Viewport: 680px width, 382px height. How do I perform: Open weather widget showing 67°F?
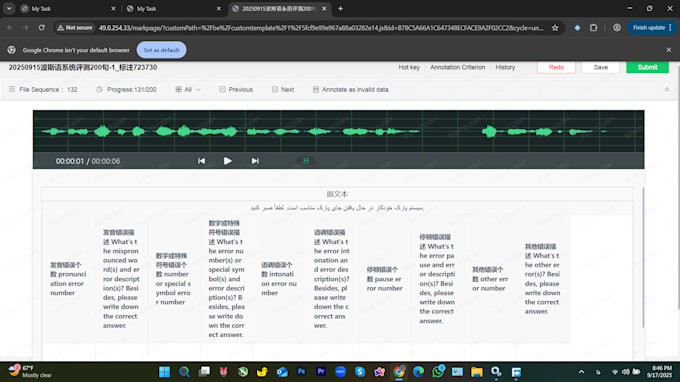pyautogui.click(x=30, y=372)
